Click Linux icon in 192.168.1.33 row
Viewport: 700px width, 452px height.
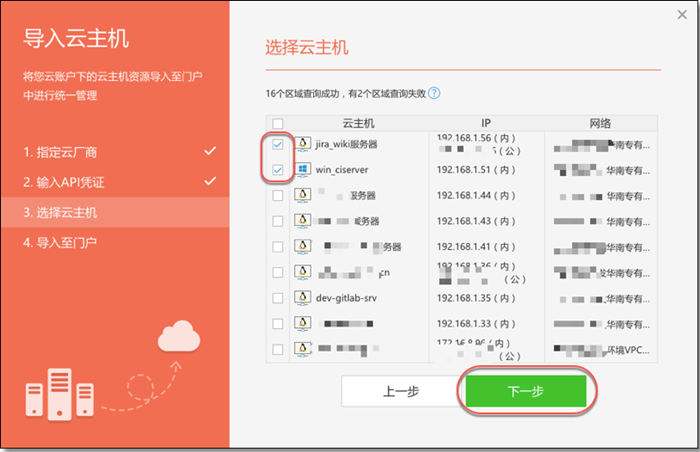pyautogui.click(x=303, y=323)
